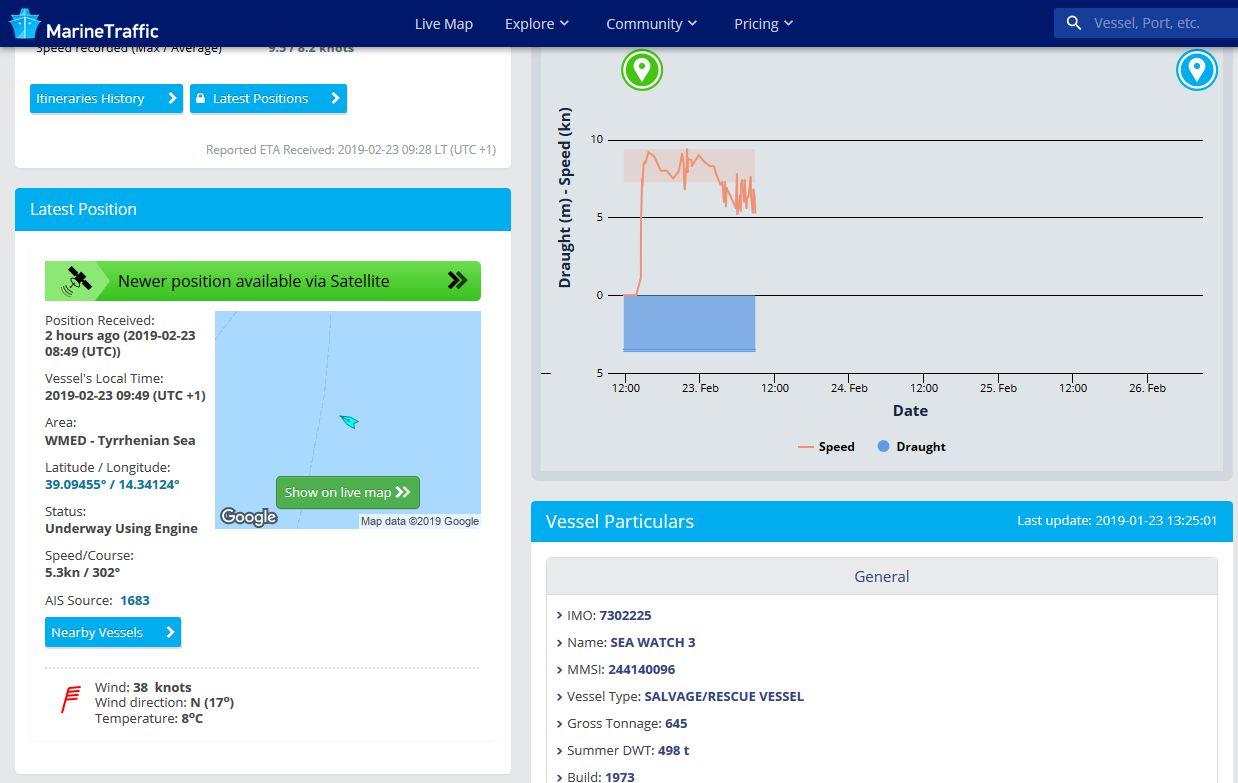
Task: Click the 'Wind: 38 knots' text
Action: point(143,687)
